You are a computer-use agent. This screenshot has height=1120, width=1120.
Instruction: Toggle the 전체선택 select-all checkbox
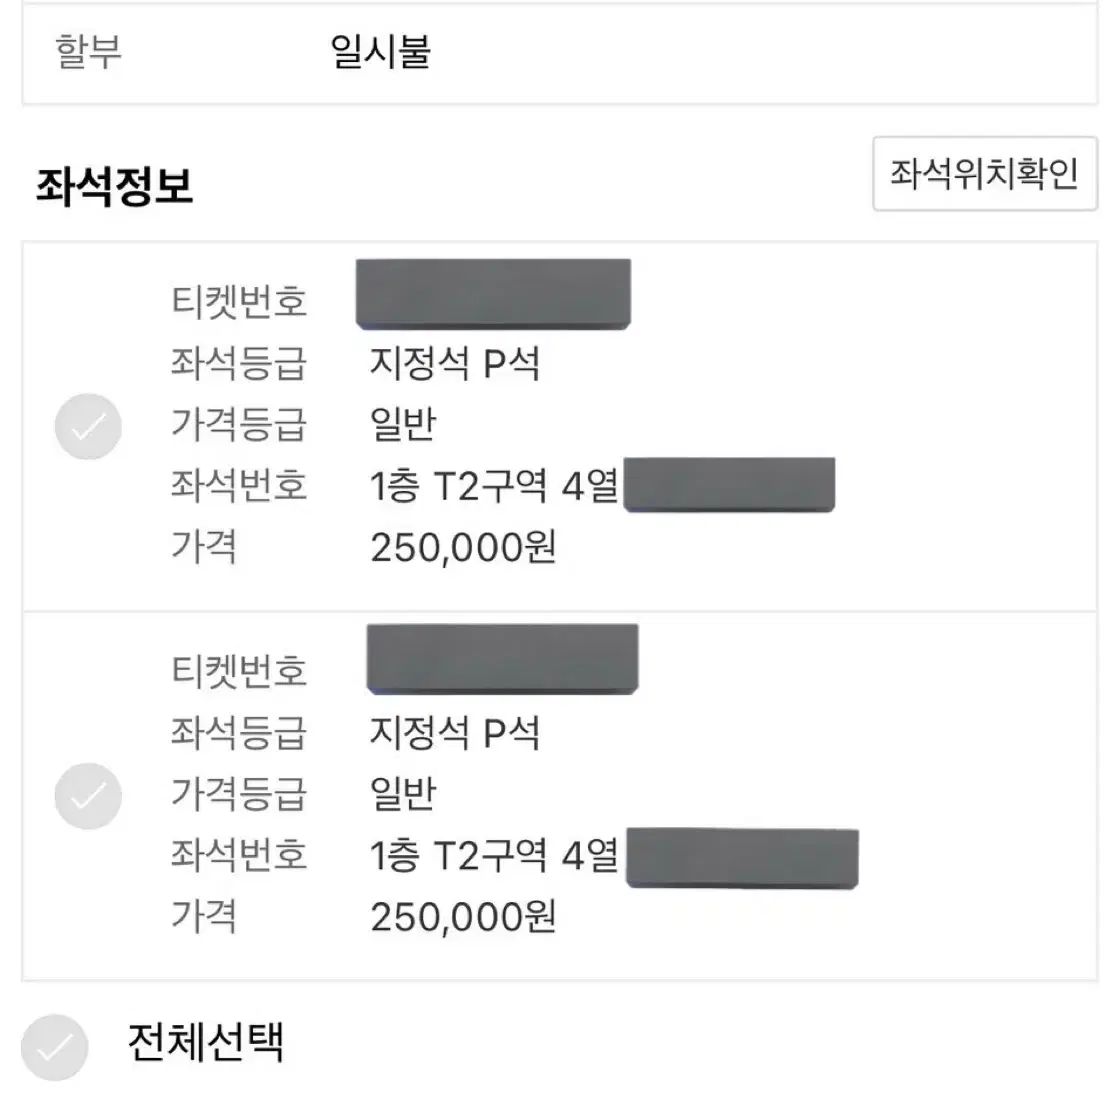click(54, 1047)
